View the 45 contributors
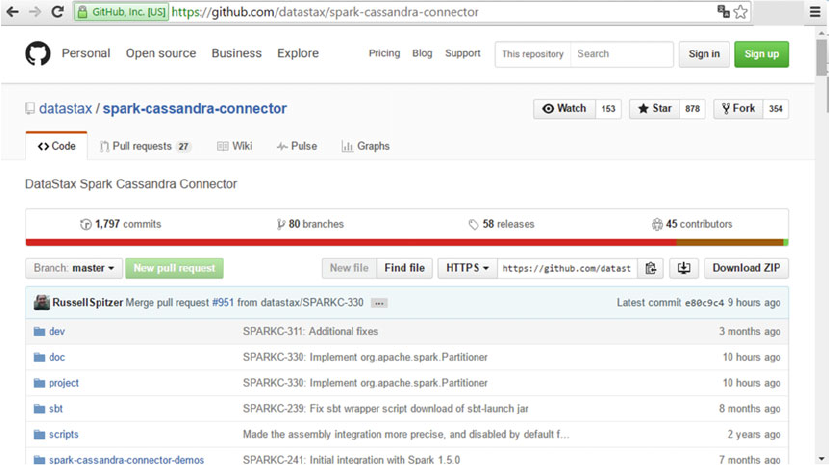The width and height of the screenshot is (830, 465). coord(692,224)
